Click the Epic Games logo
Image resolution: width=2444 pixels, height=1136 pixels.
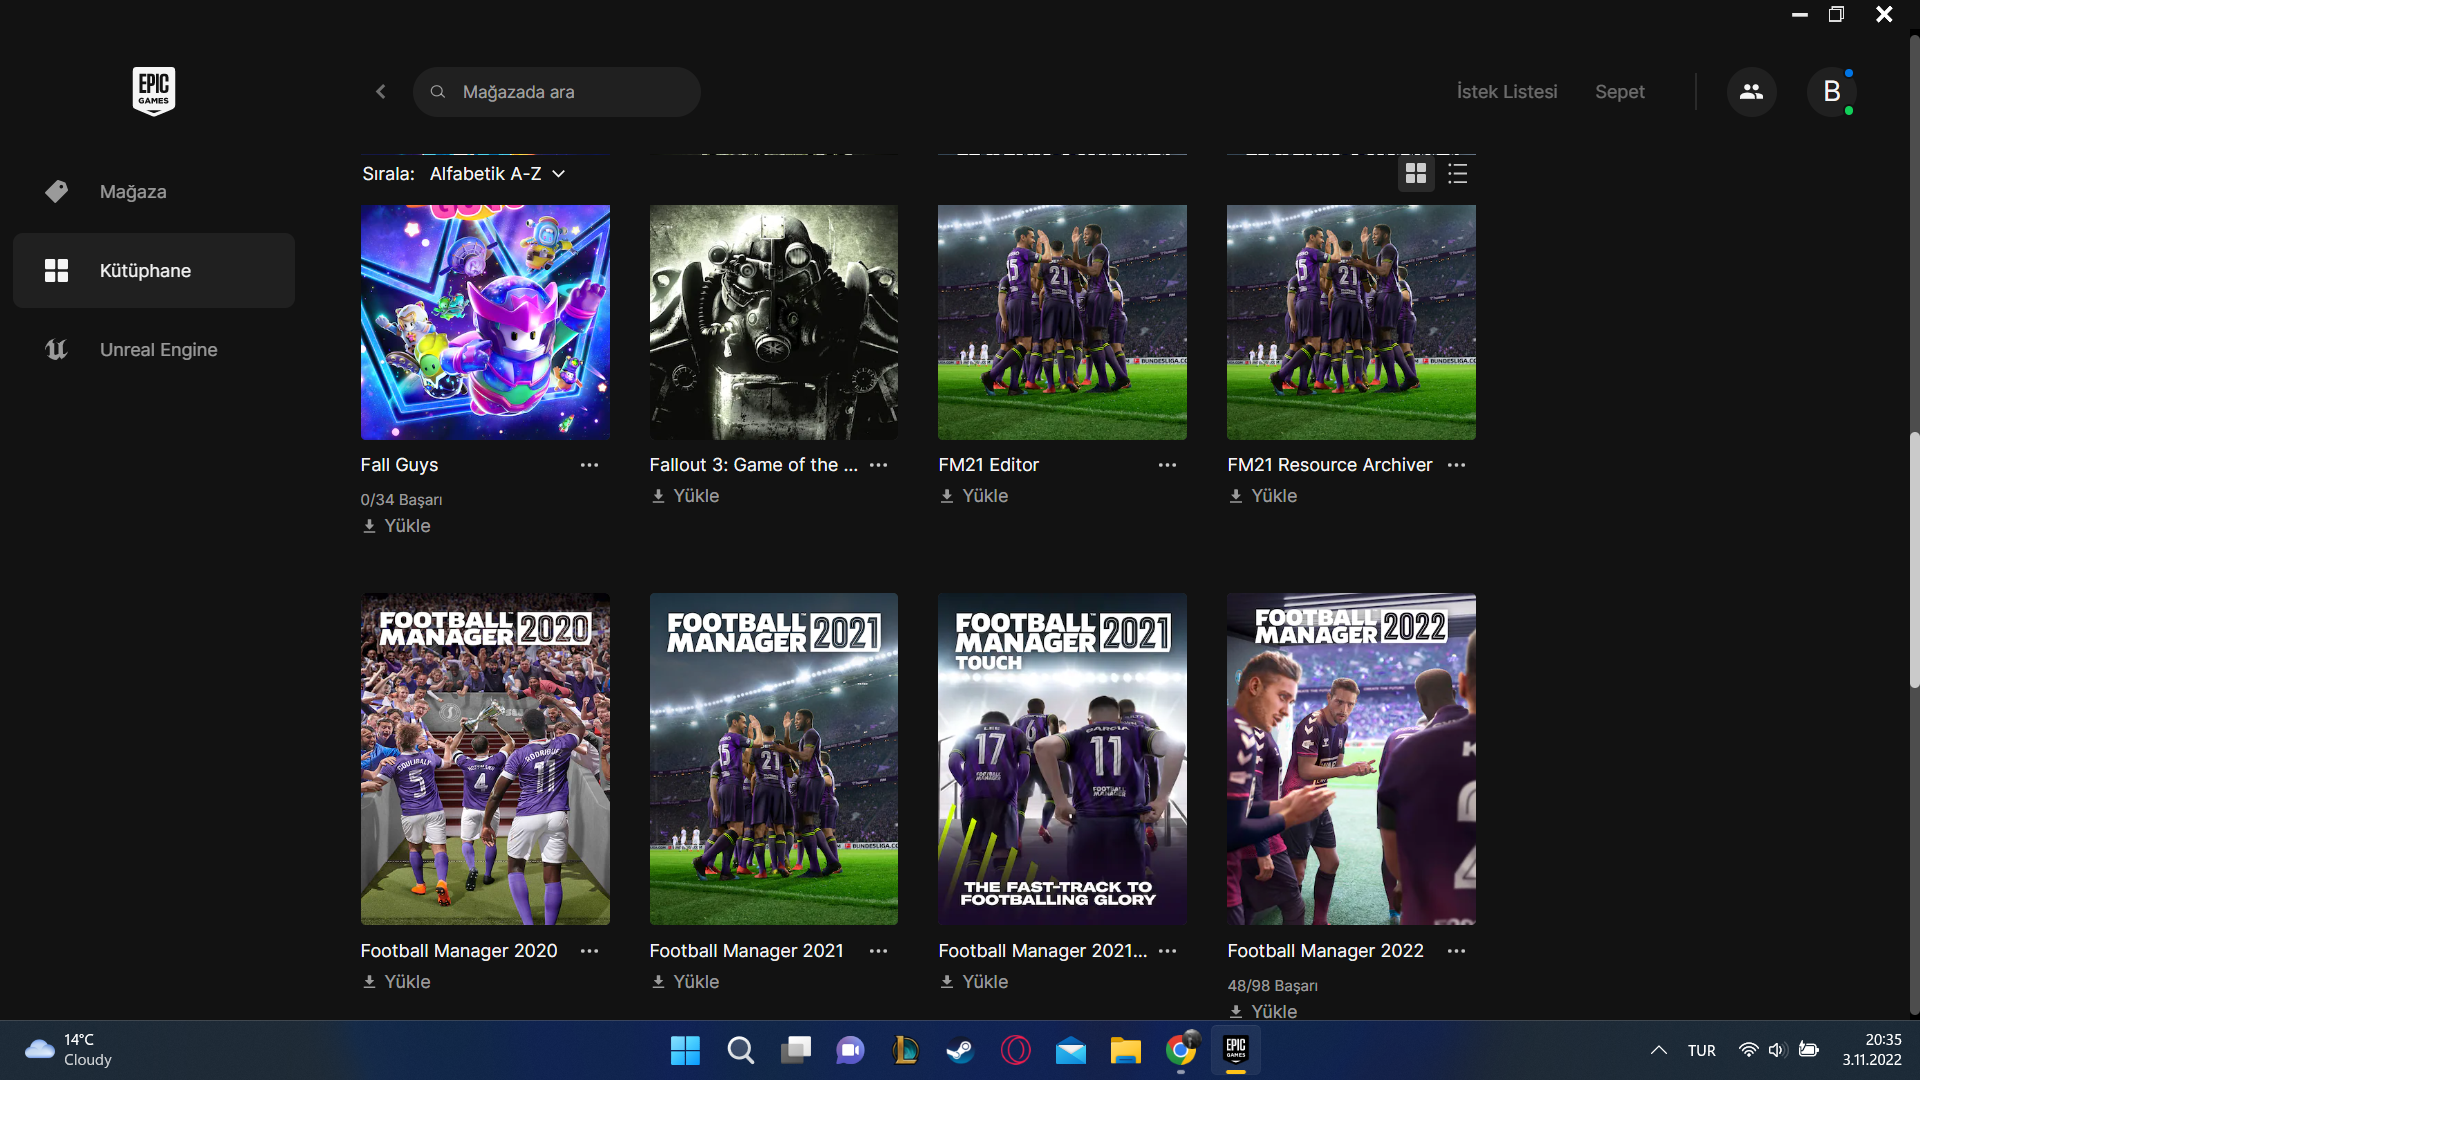coord(154,91)
